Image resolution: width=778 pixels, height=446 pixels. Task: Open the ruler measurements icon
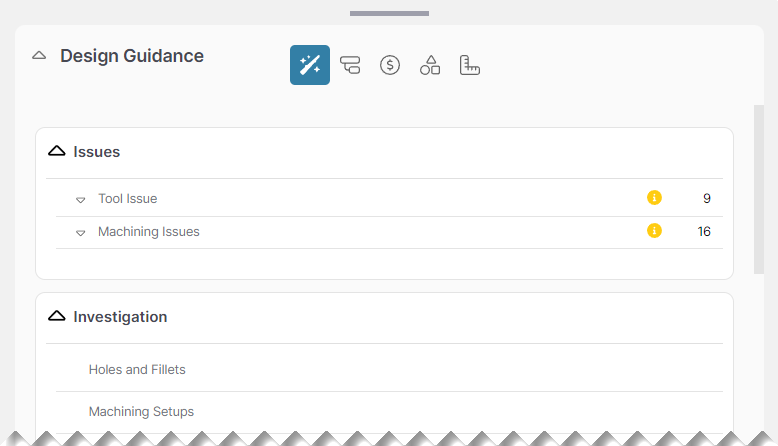pos(470,66)
